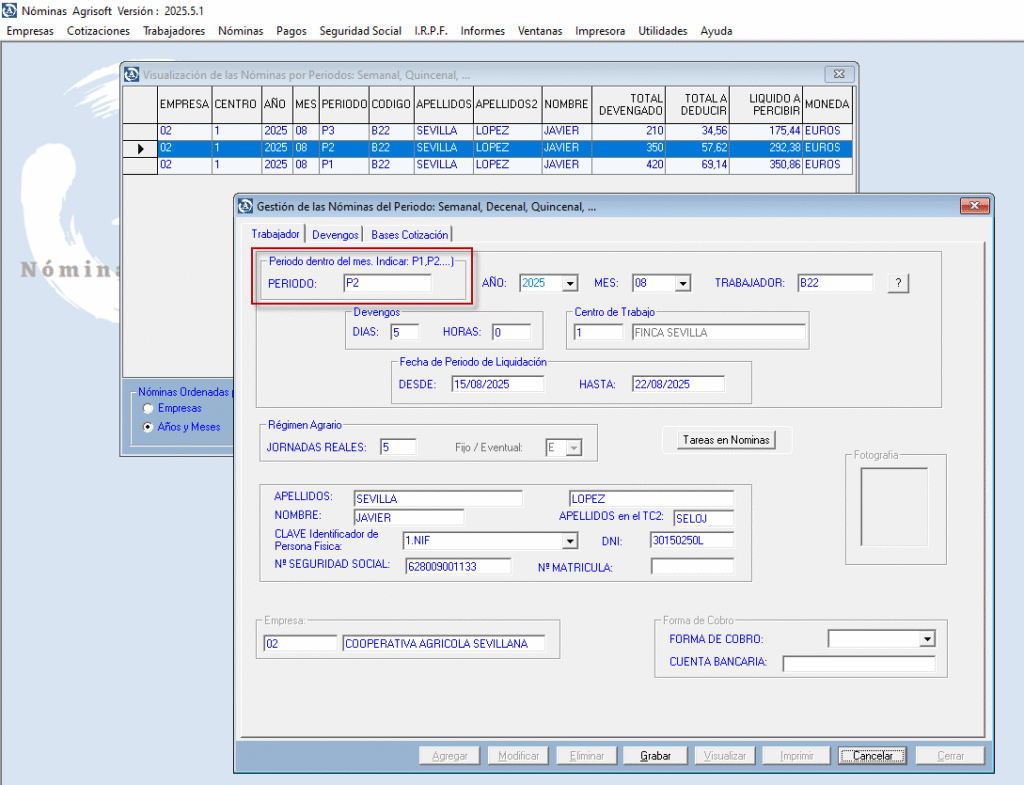Viewport: 1024px width, 785px height.
Task: Open the Seguridad Social menu
Action: [360, 31]
